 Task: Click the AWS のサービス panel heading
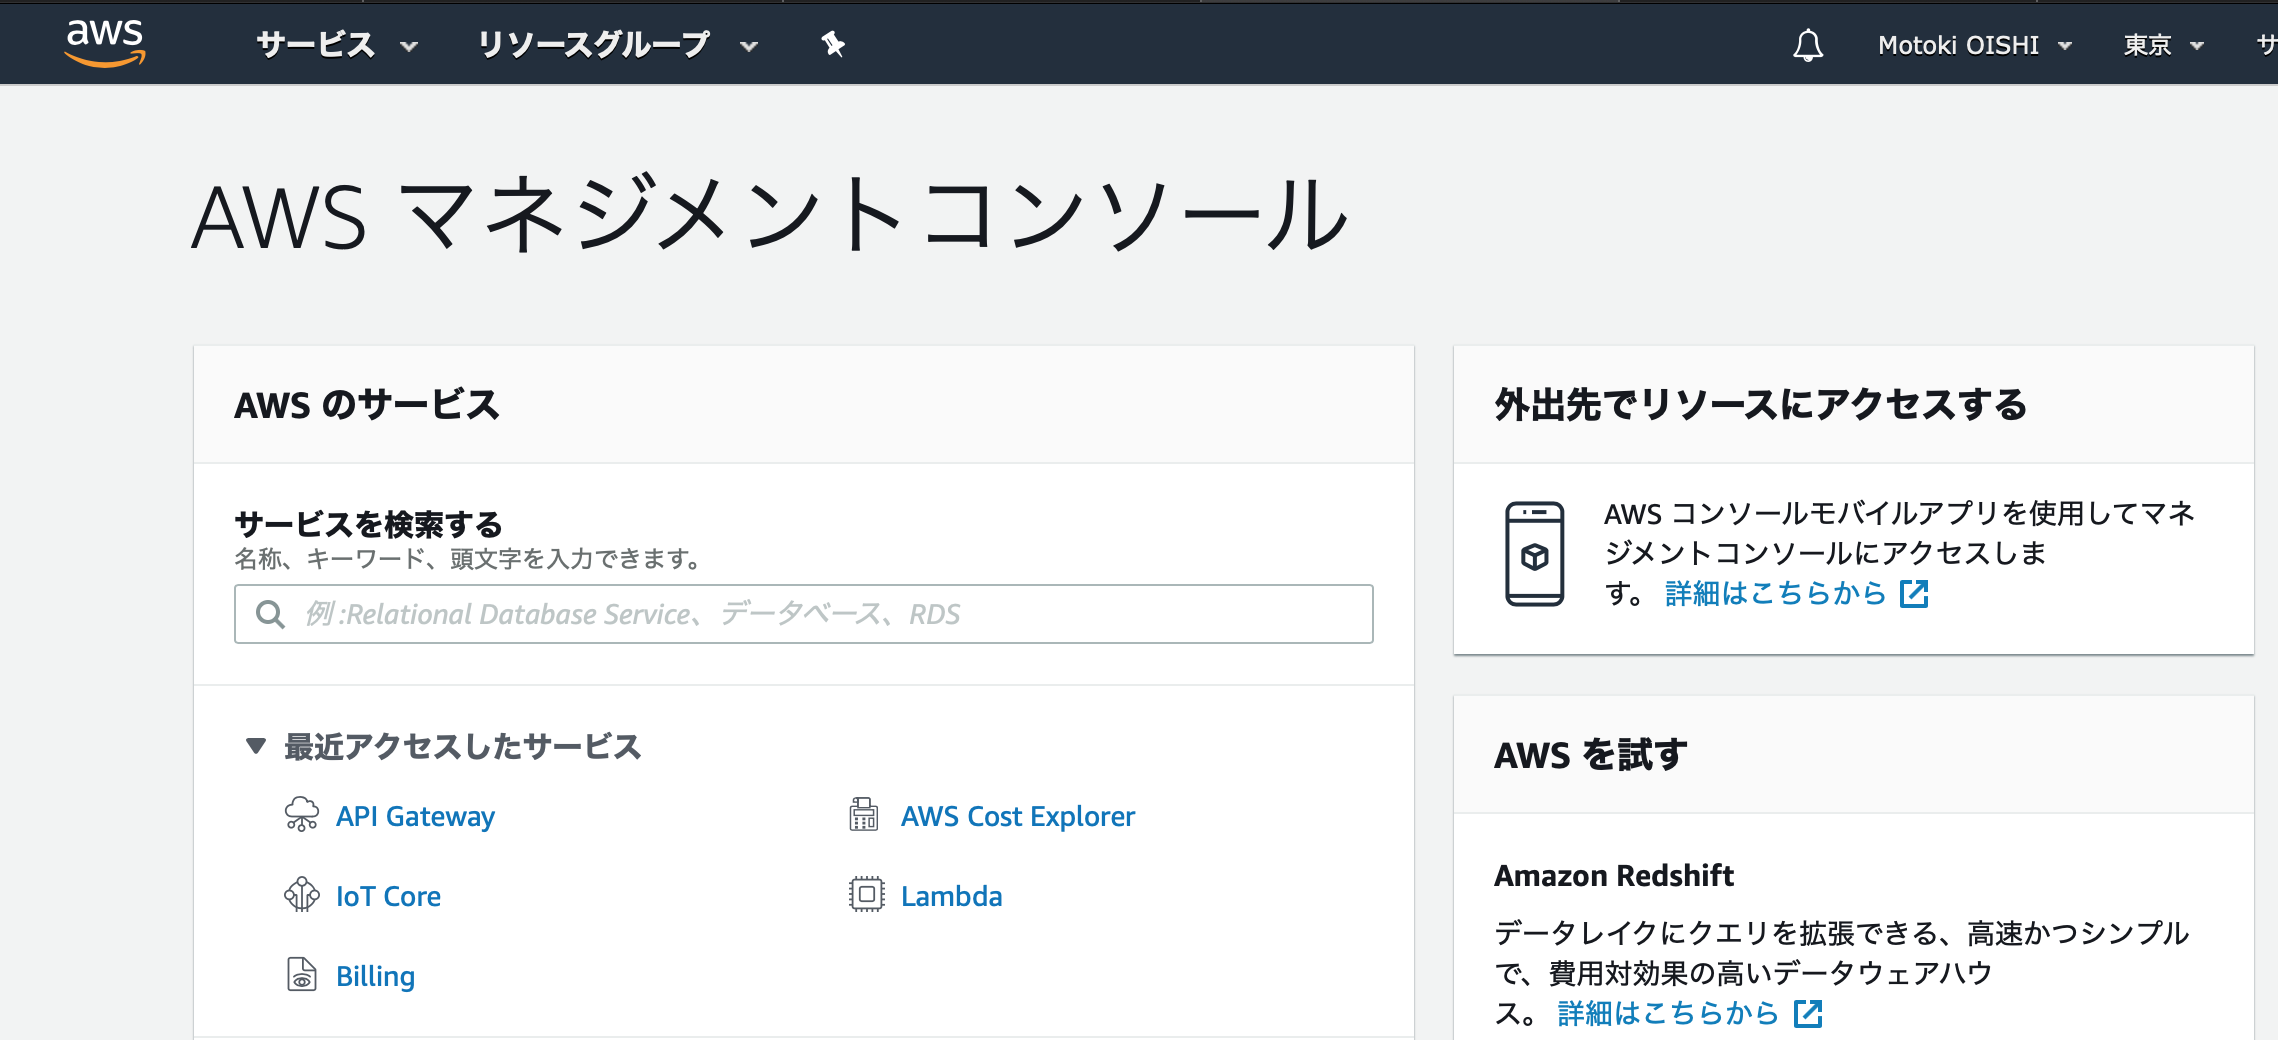click(367, 405)
